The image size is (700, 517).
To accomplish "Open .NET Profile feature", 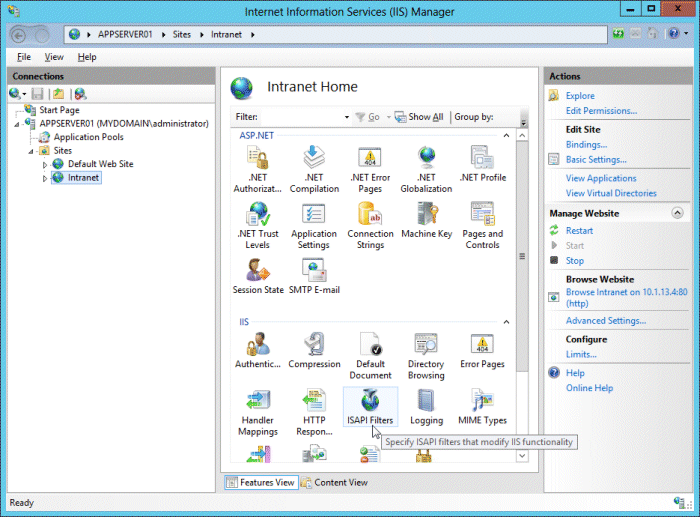I will pos(483,164).
